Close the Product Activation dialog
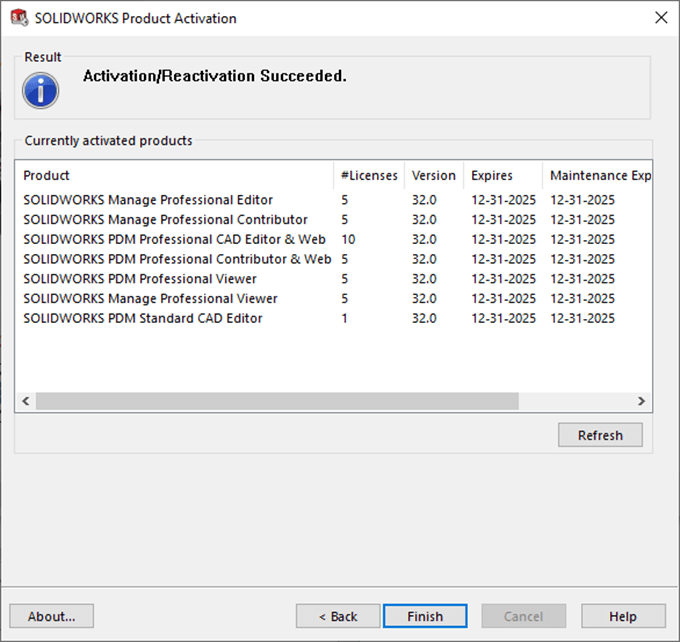 click(660, 18)
